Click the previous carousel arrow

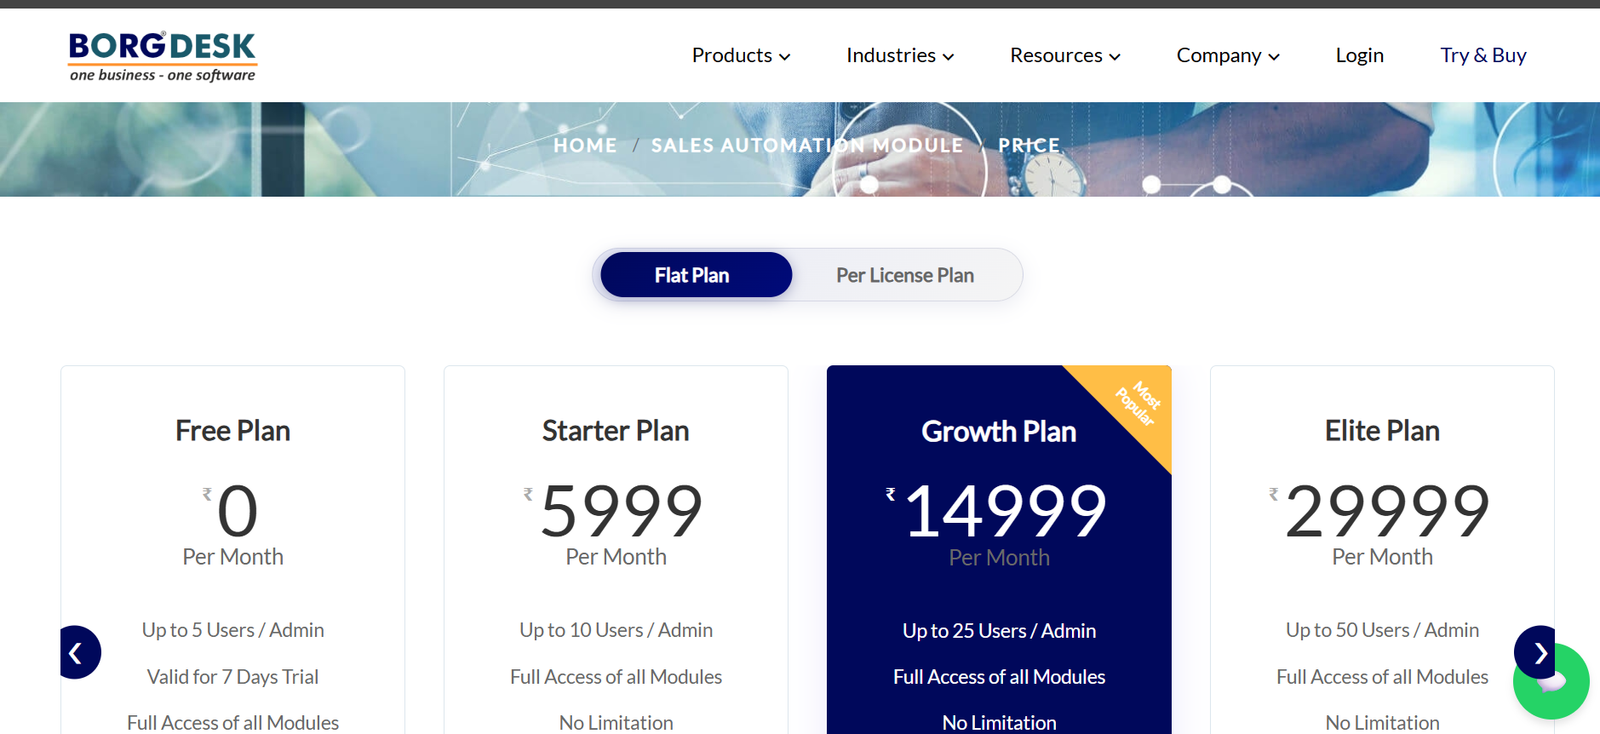click(79, 653)
